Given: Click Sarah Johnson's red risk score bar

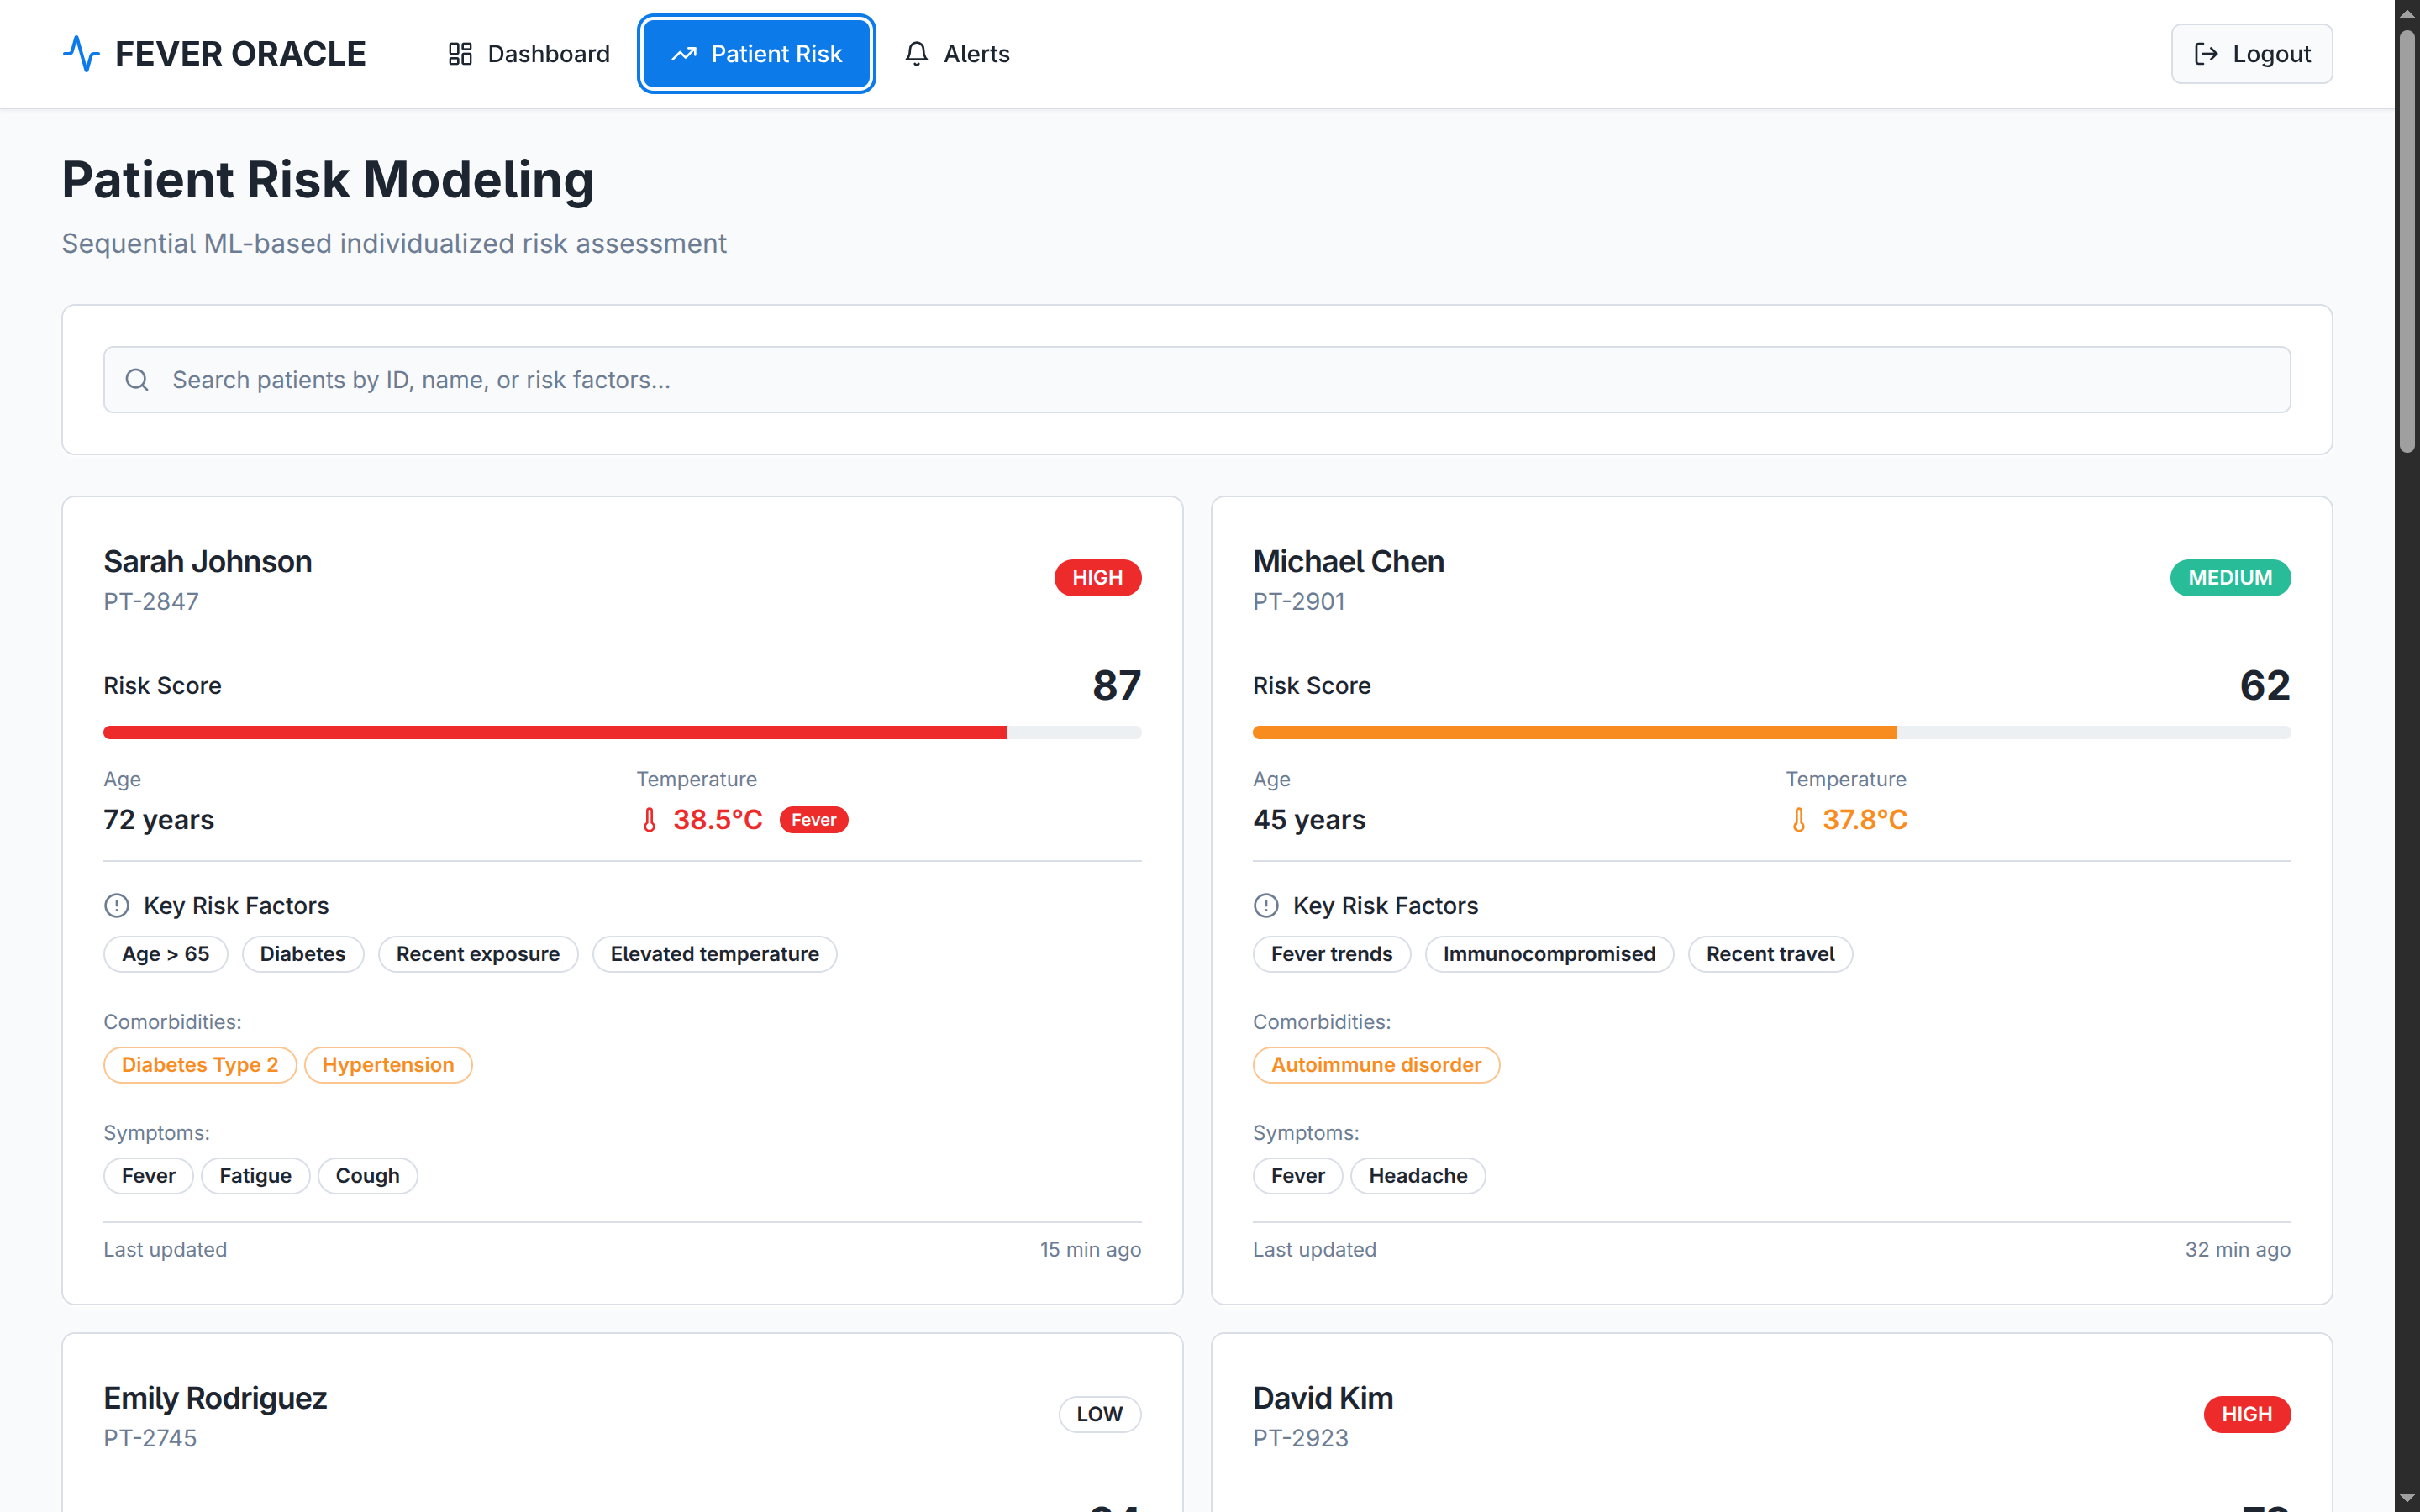Looking at the screenshot, I should click(555, 733).
